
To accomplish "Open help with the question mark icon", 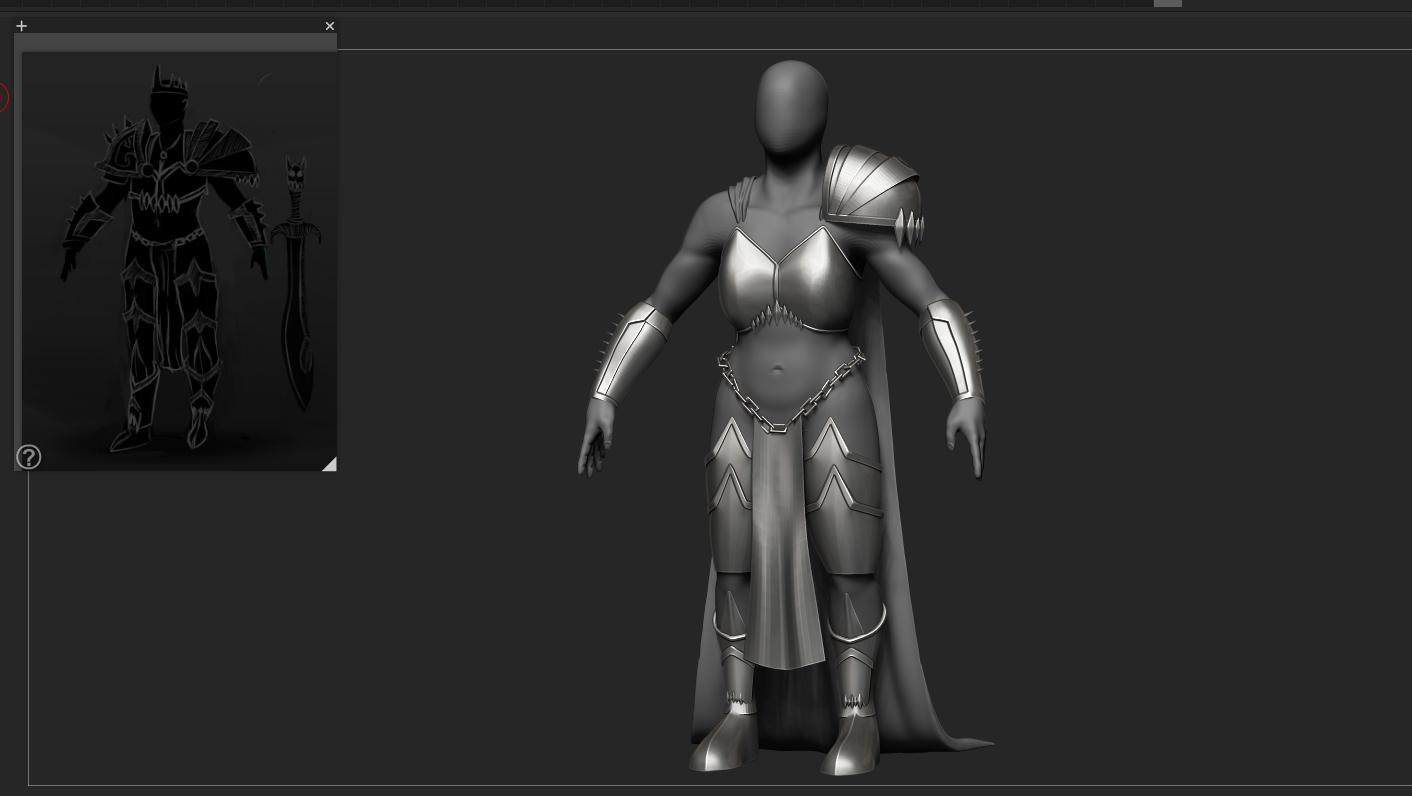I will pyautogui.click(x=29, y=458).
